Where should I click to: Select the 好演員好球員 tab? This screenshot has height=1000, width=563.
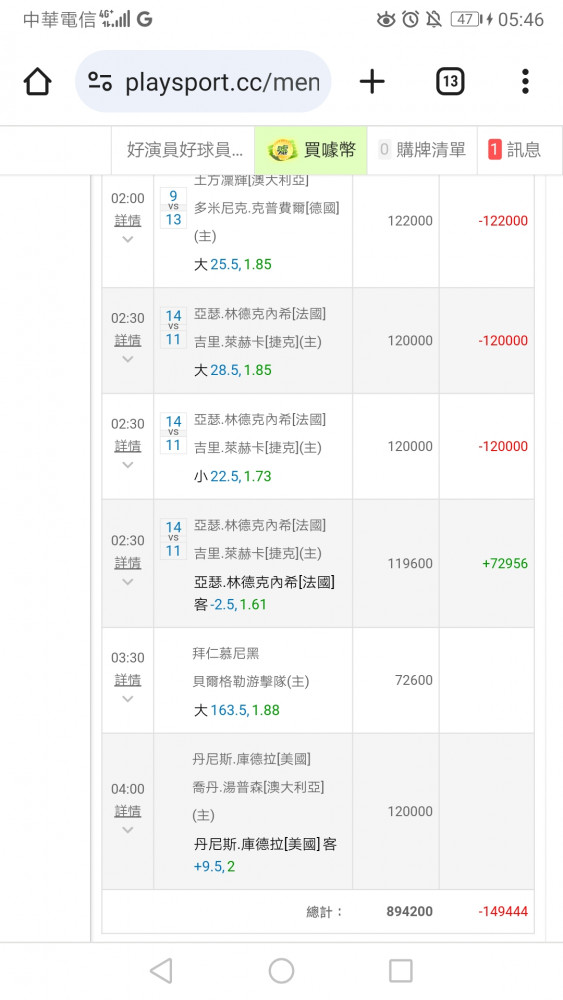184,150
